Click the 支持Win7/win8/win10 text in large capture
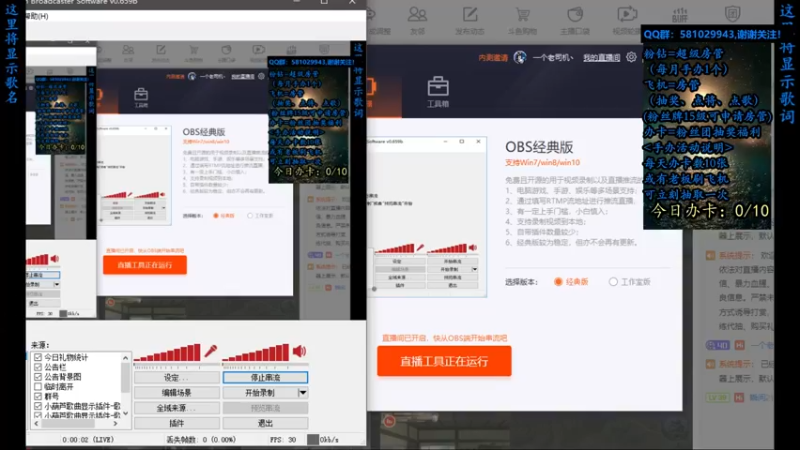The height and width of the screenshot is (450, 800). click(542, 163)
